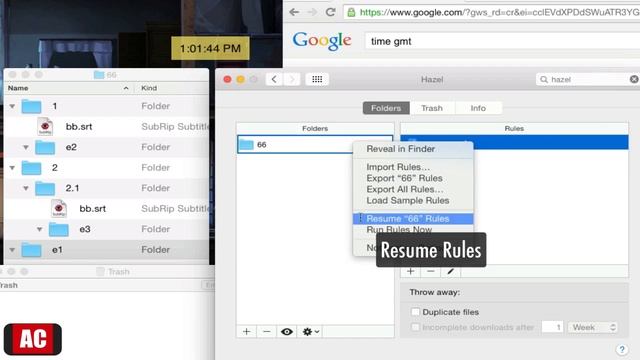Viewport: 640px width, 360px height.
Task: Click the Hazel preferences back arrow
Action: point(274,79)
